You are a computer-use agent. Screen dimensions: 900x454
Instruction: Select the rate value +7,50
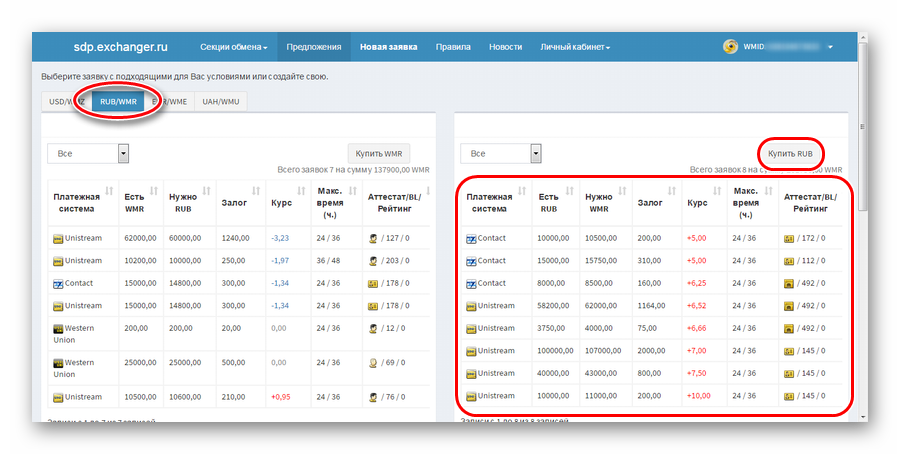697,373
